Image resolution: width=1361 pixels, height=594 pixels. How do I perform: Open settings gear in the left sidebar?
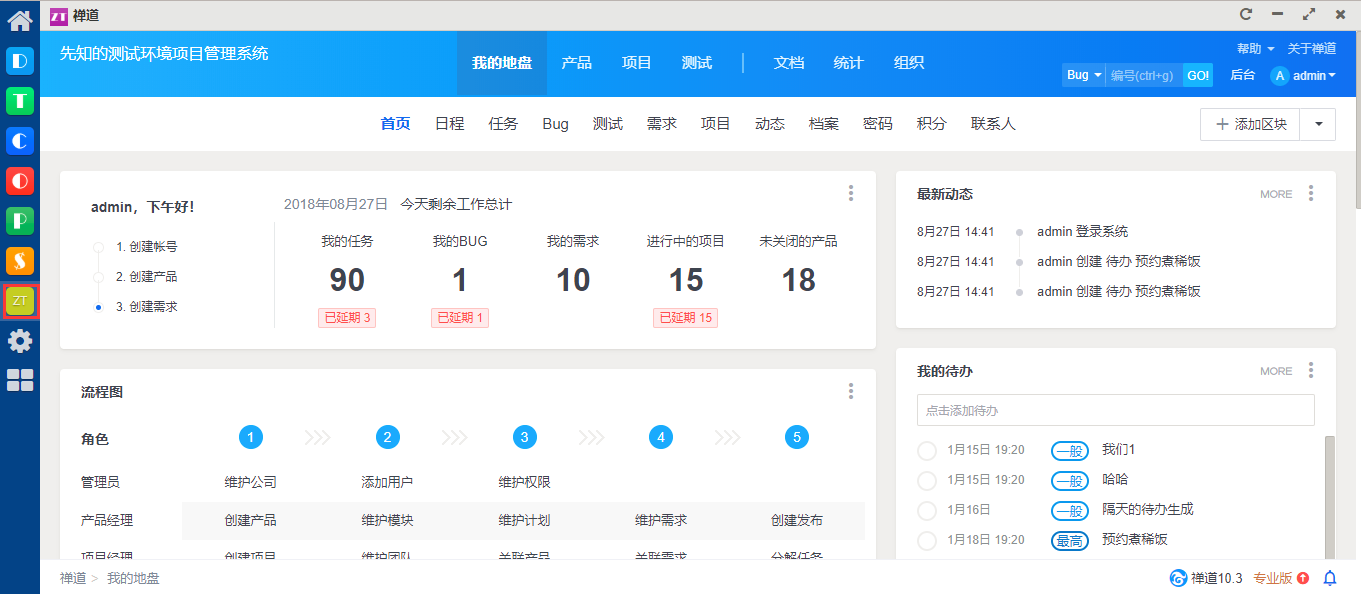pos(20,341)
